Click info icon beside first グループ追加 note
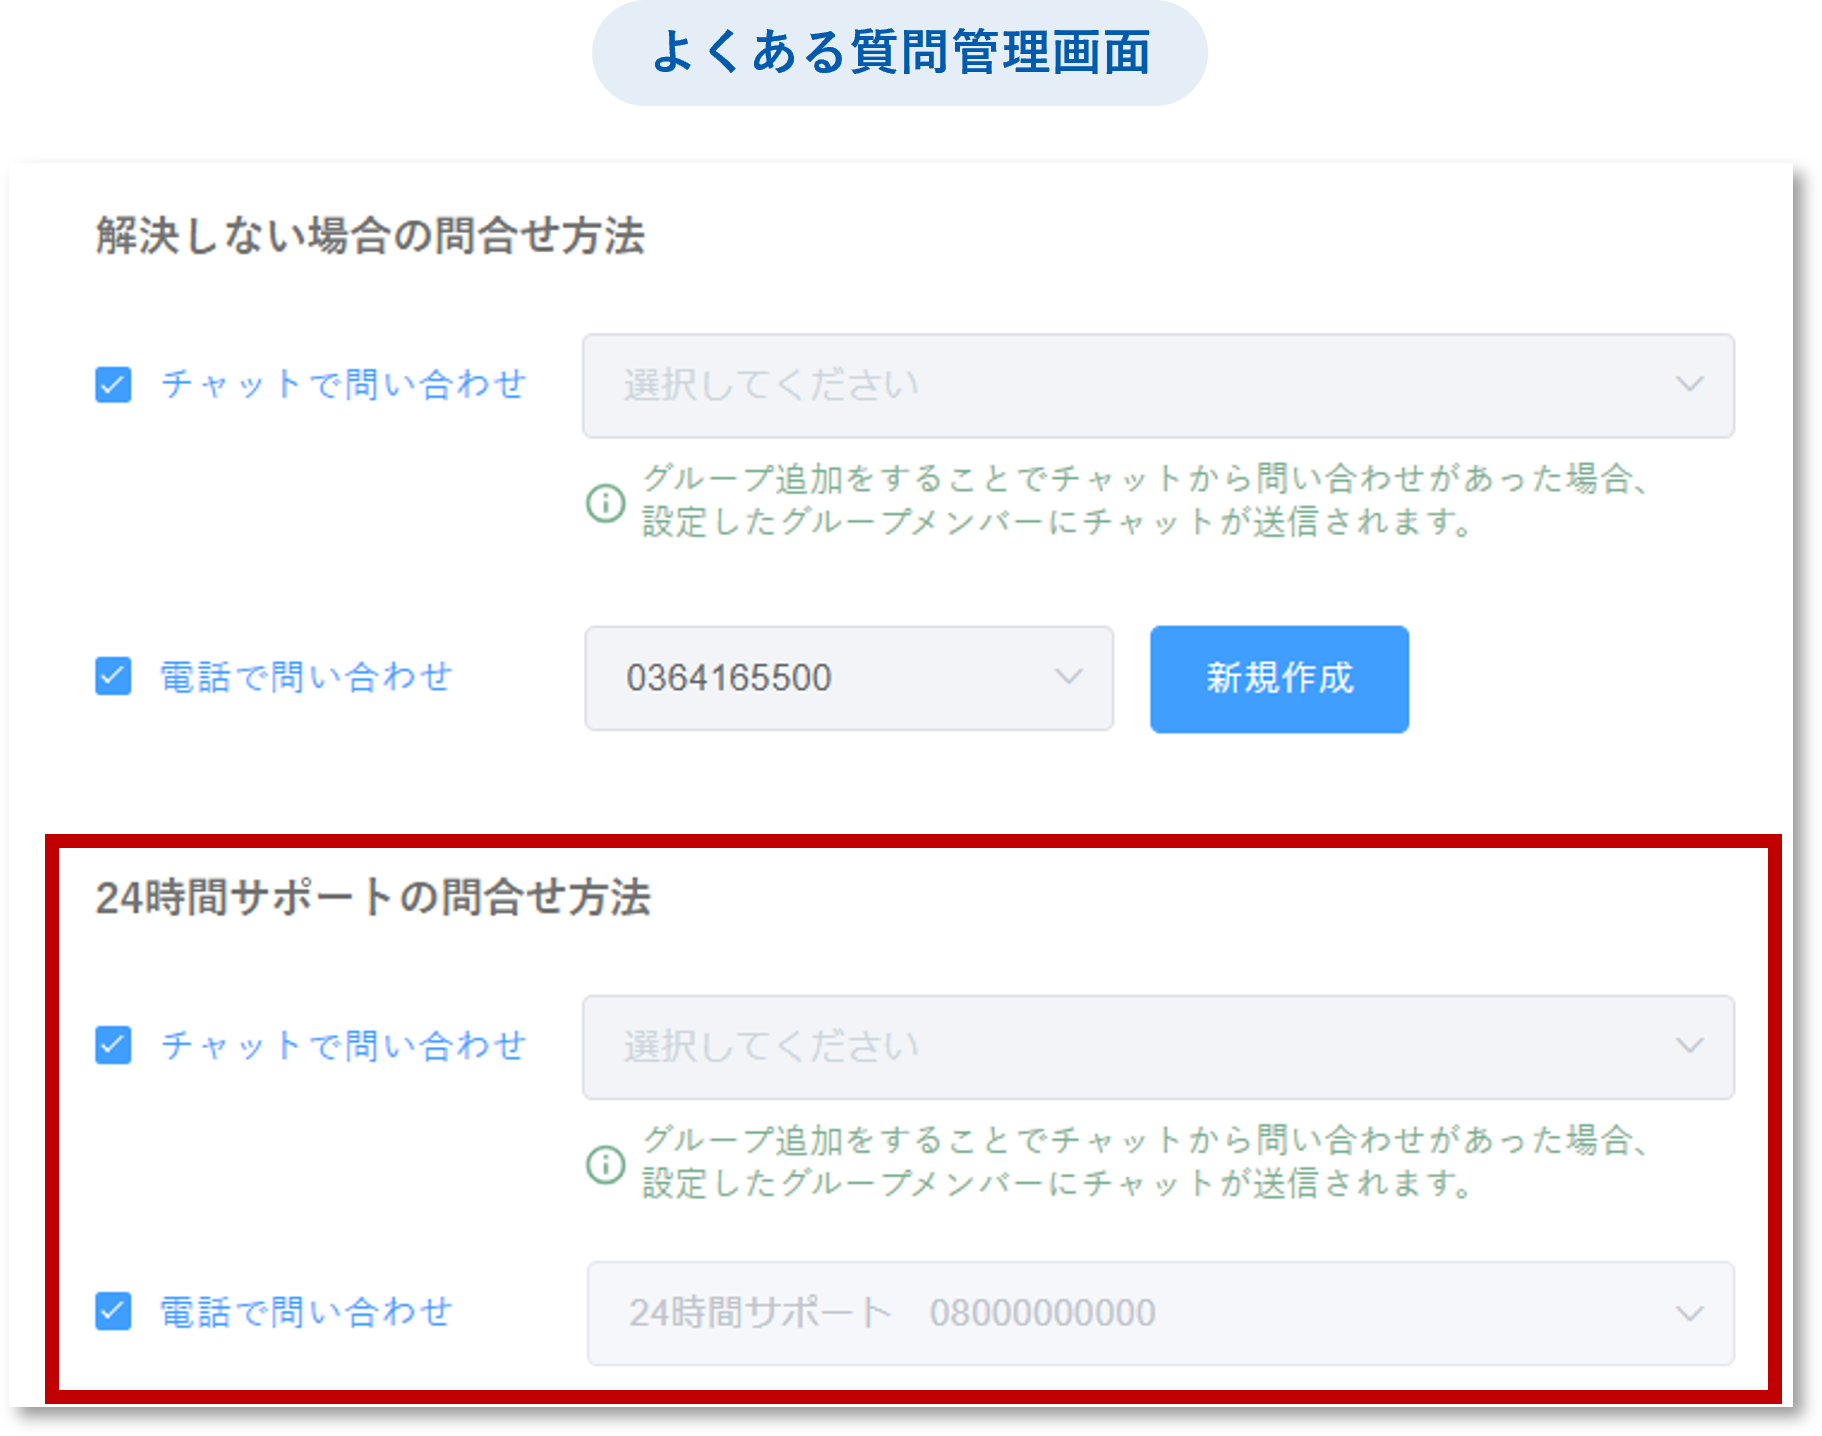The height and width of the screenshot is (1436, 1822). click(x=605, y=502)
